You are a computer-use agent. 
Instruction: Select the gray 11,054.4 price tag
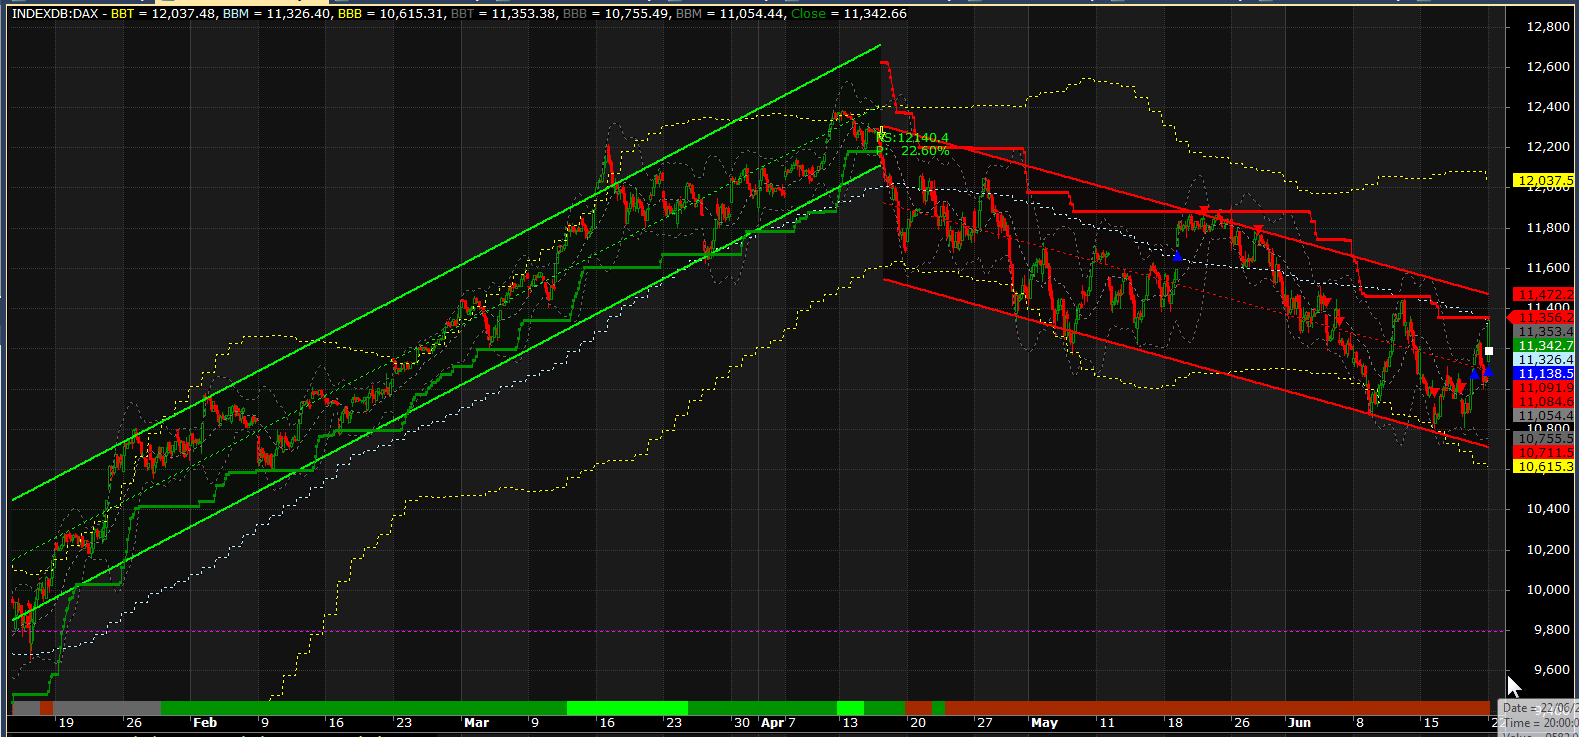(x=1545, y=415)
